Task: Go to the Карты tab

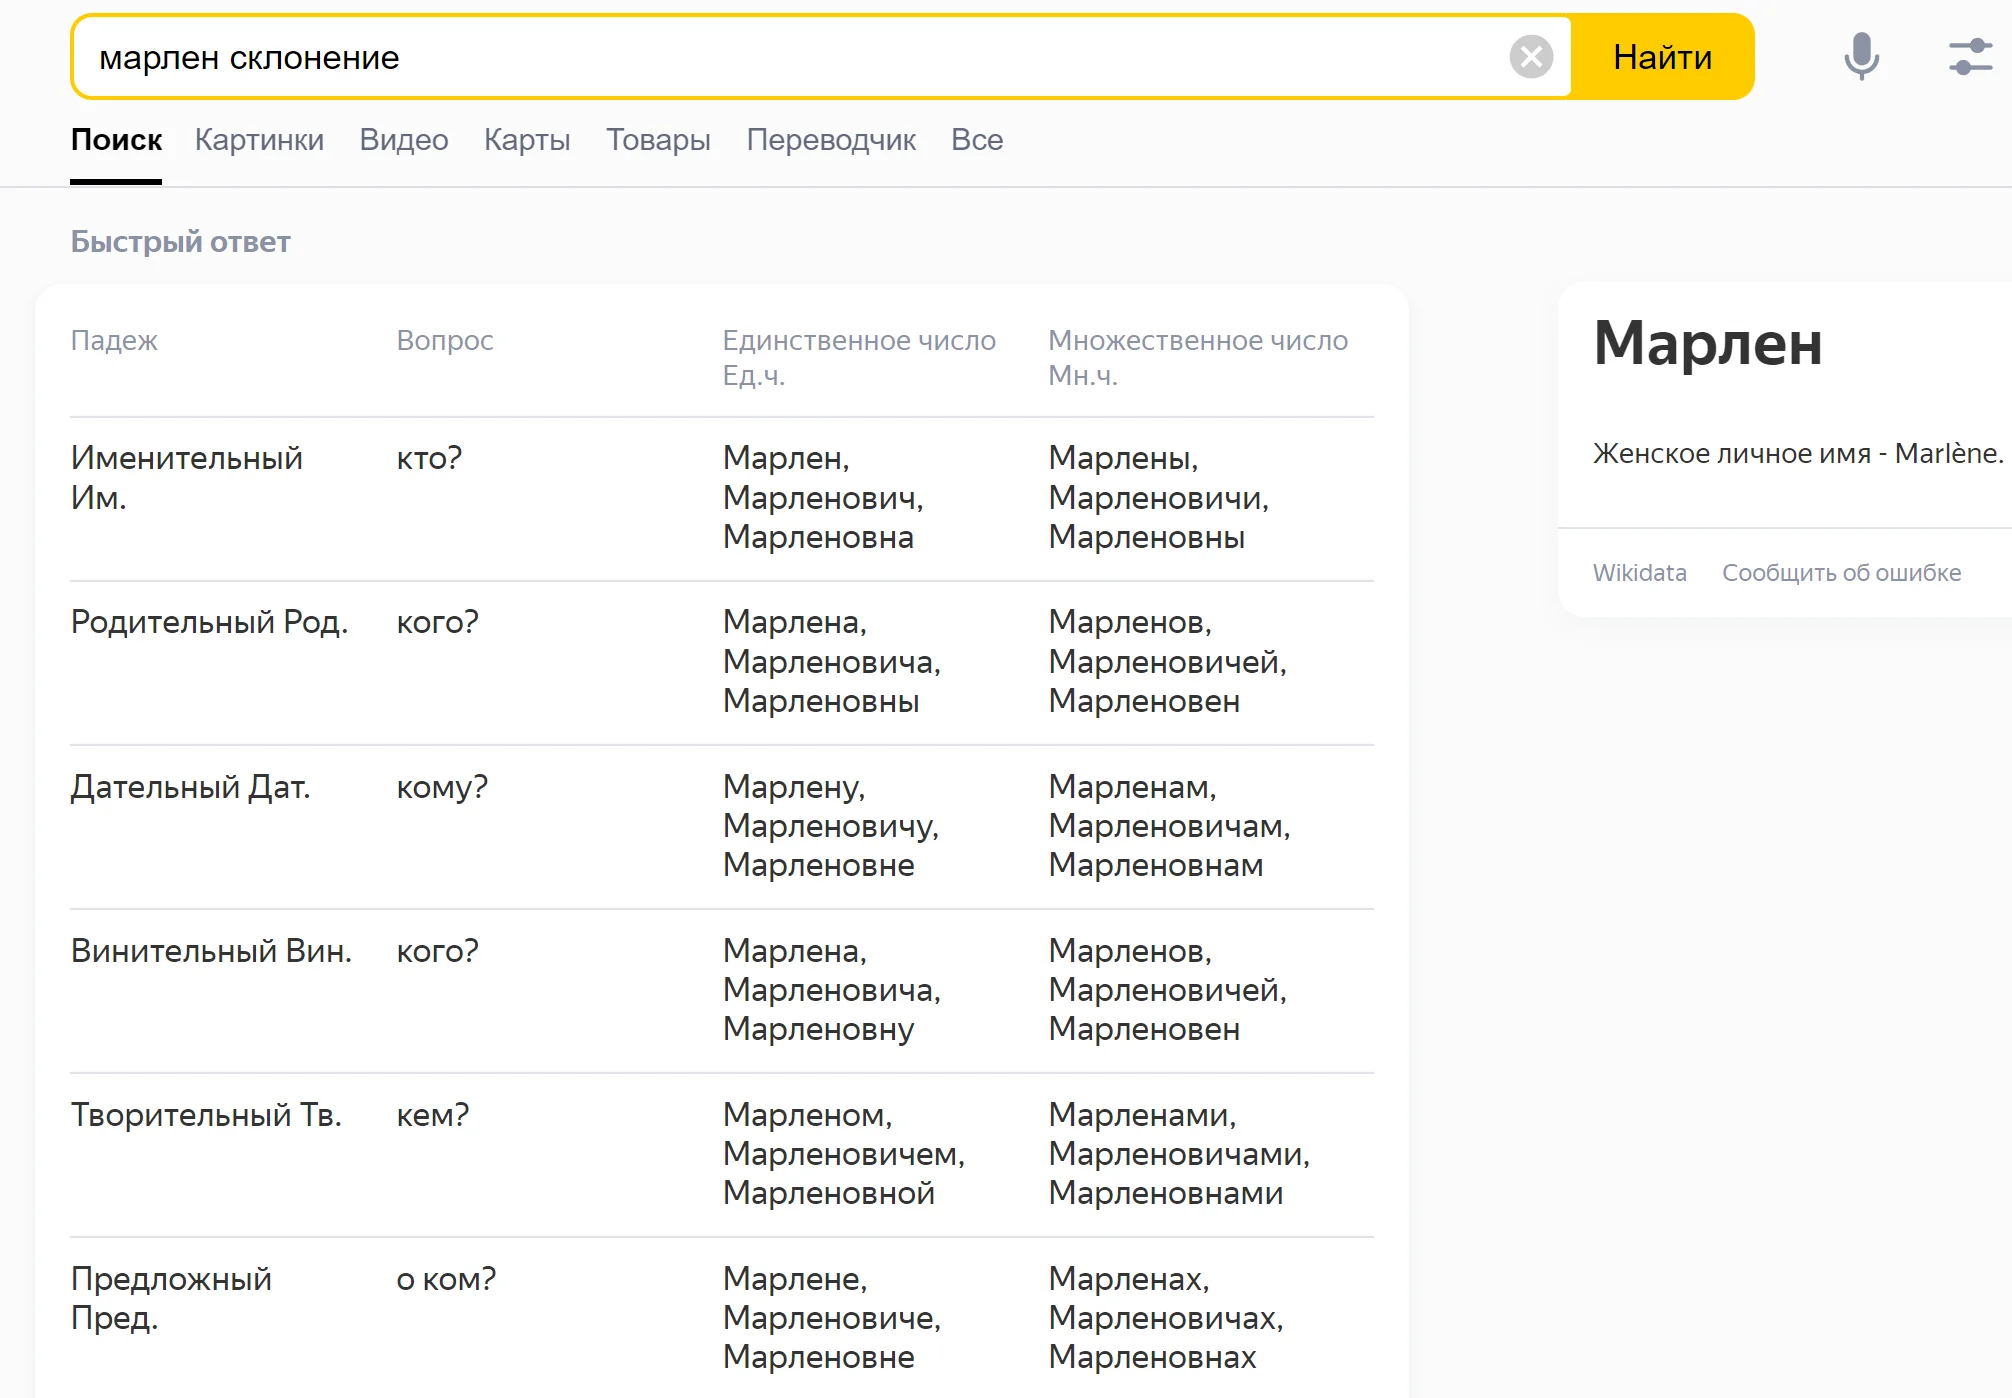Action: point(527,140)
